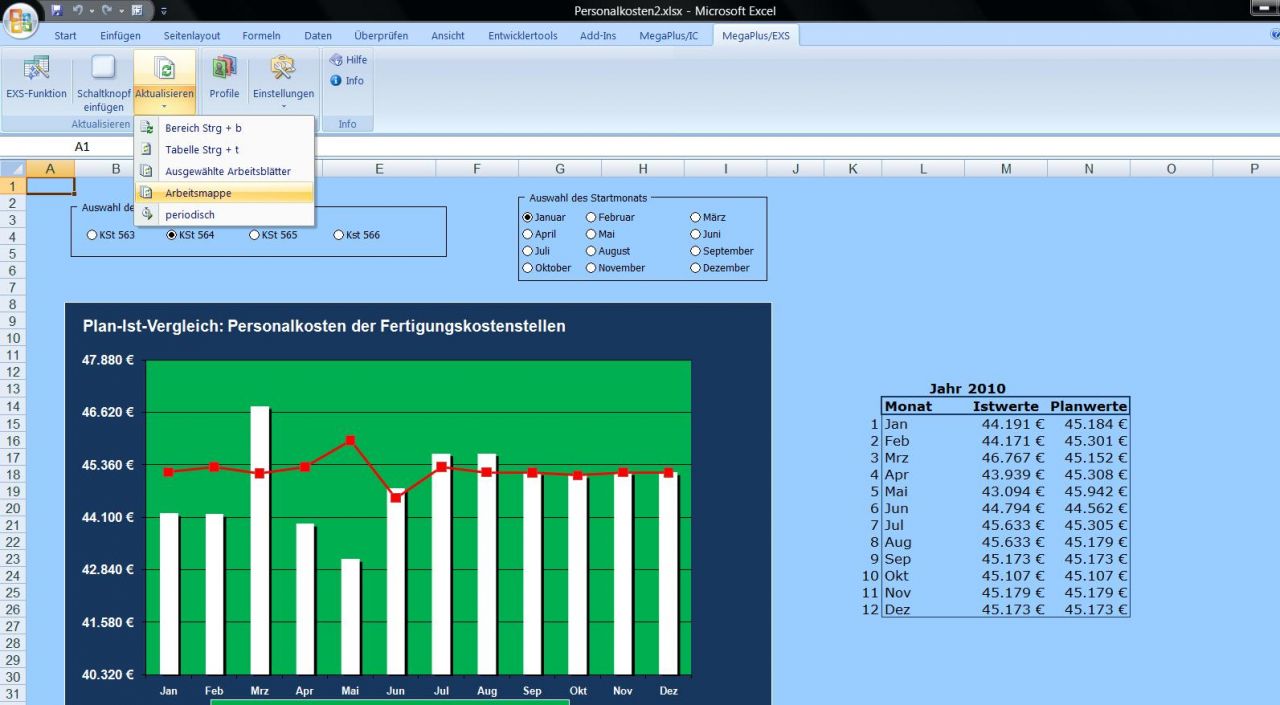Open the EXS-Funktion tool

tap(36, 78)
